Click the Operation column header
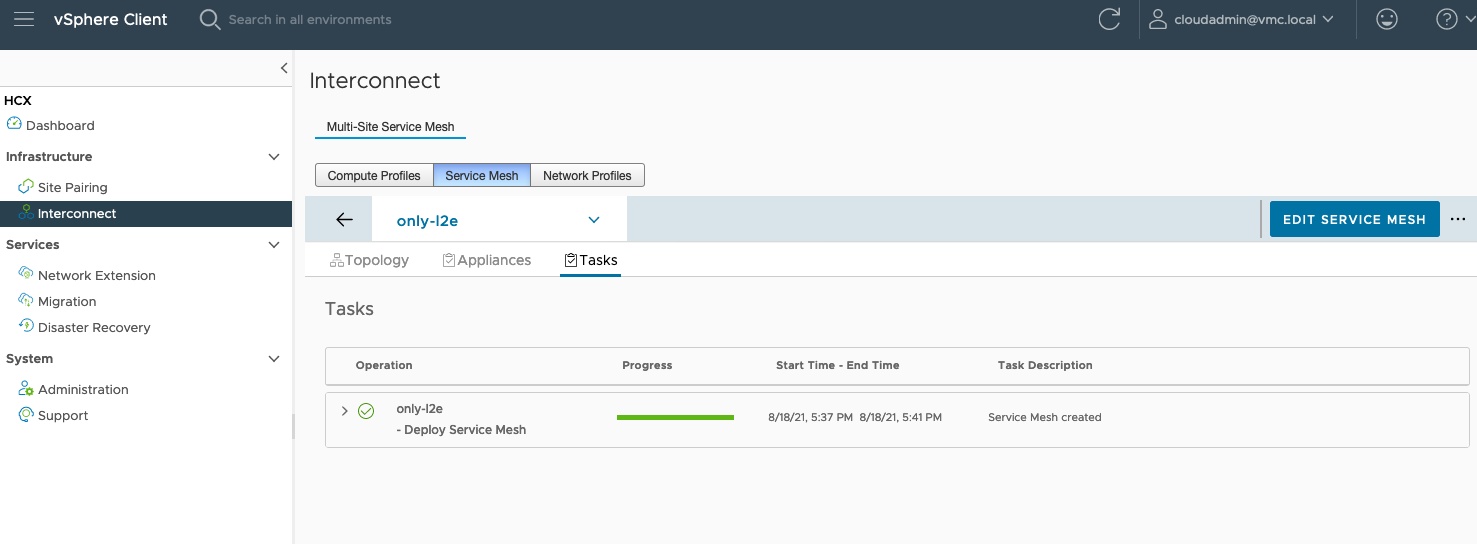Screen dimensions: 1477x544 [384, 365]
